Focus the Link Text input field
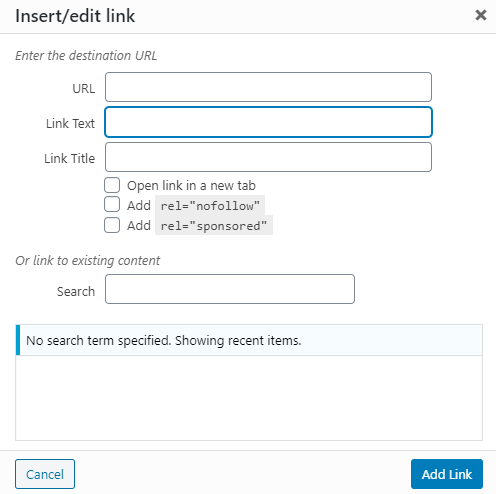This screenshot has height=494, width=496. [268, 122]
